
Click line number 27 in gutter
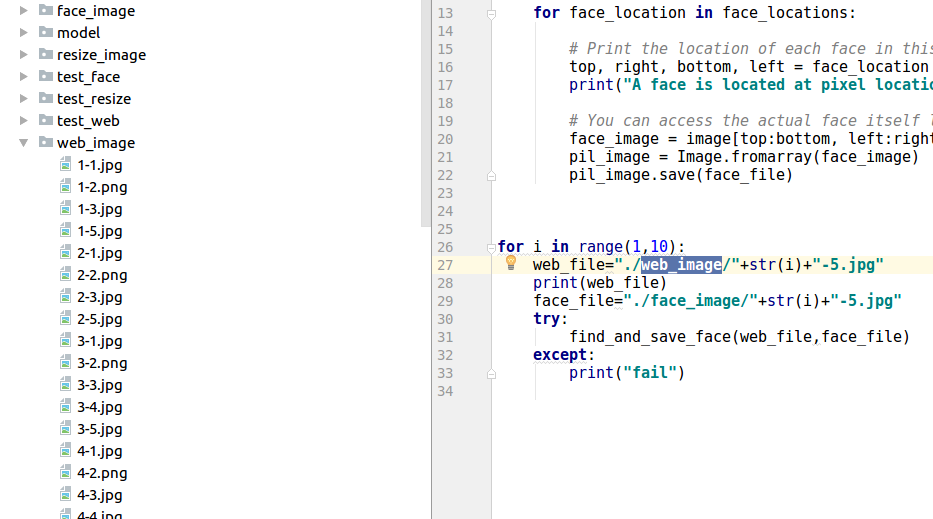click(445, 265)
